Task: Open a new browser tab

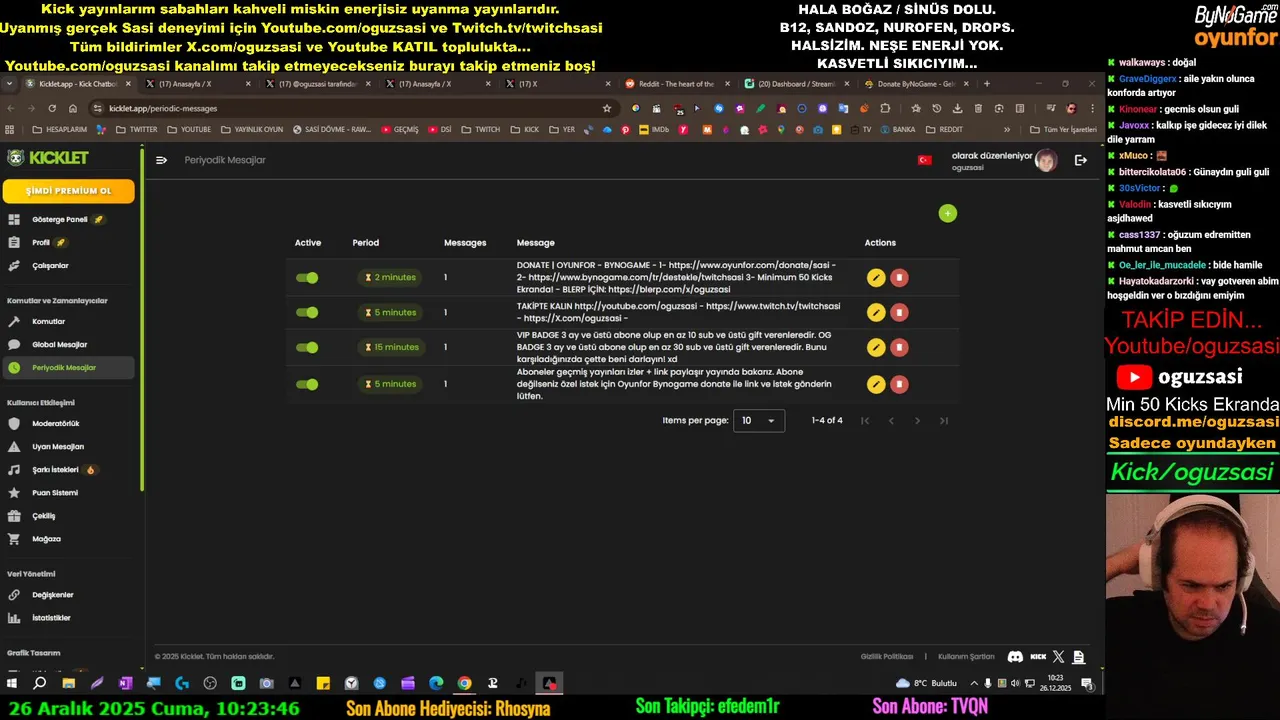Action: tap(987, 84)
